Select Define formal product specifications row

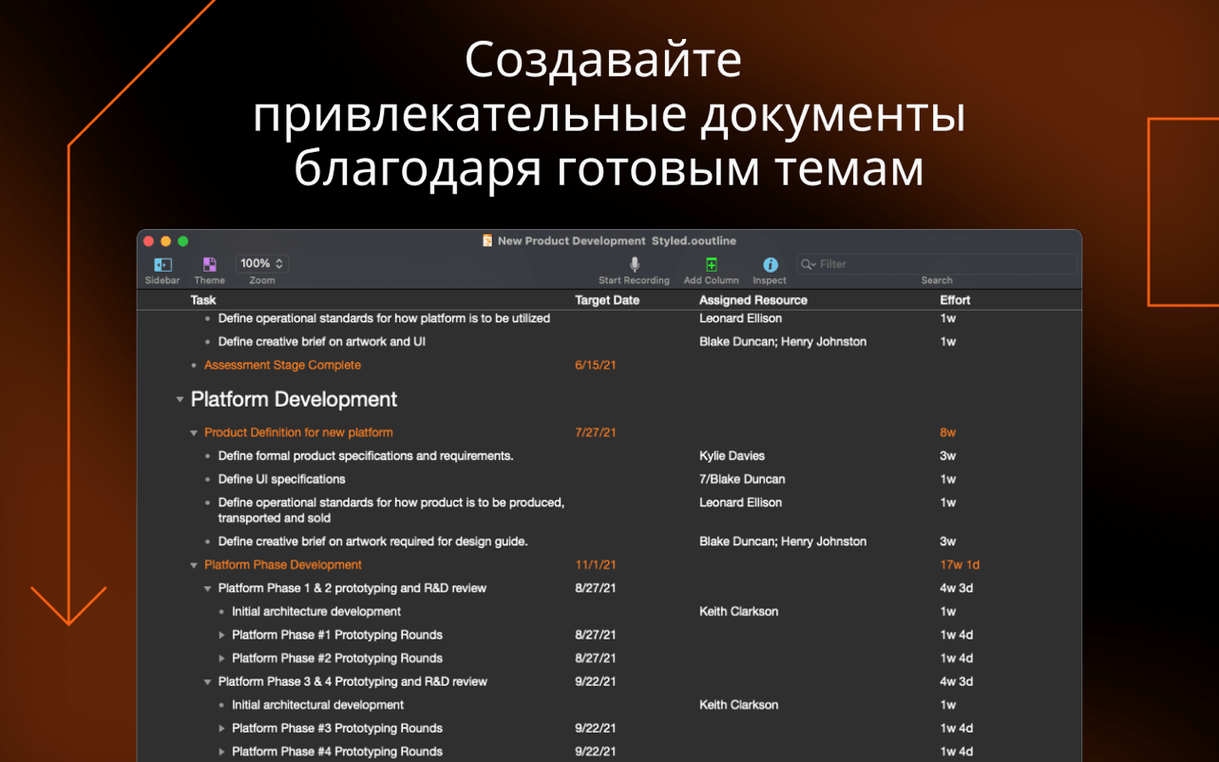[365, 456]
